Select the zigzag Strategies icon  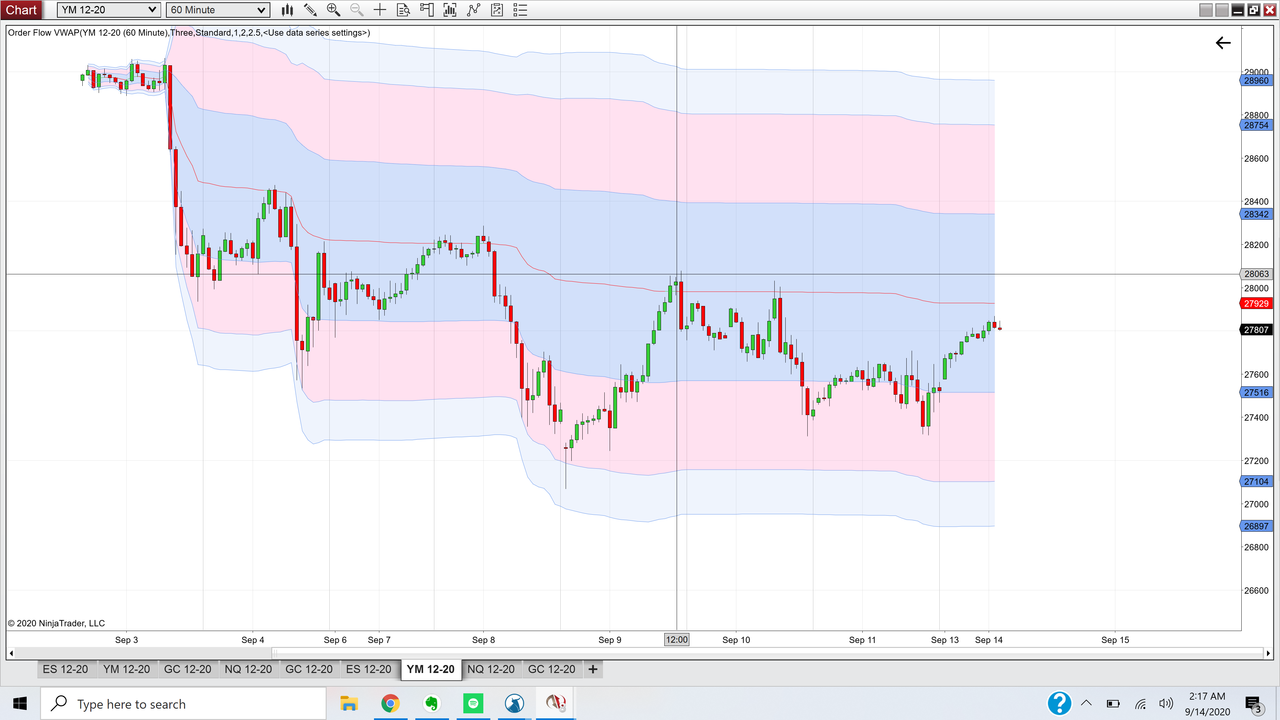click(x=474, y=10)
